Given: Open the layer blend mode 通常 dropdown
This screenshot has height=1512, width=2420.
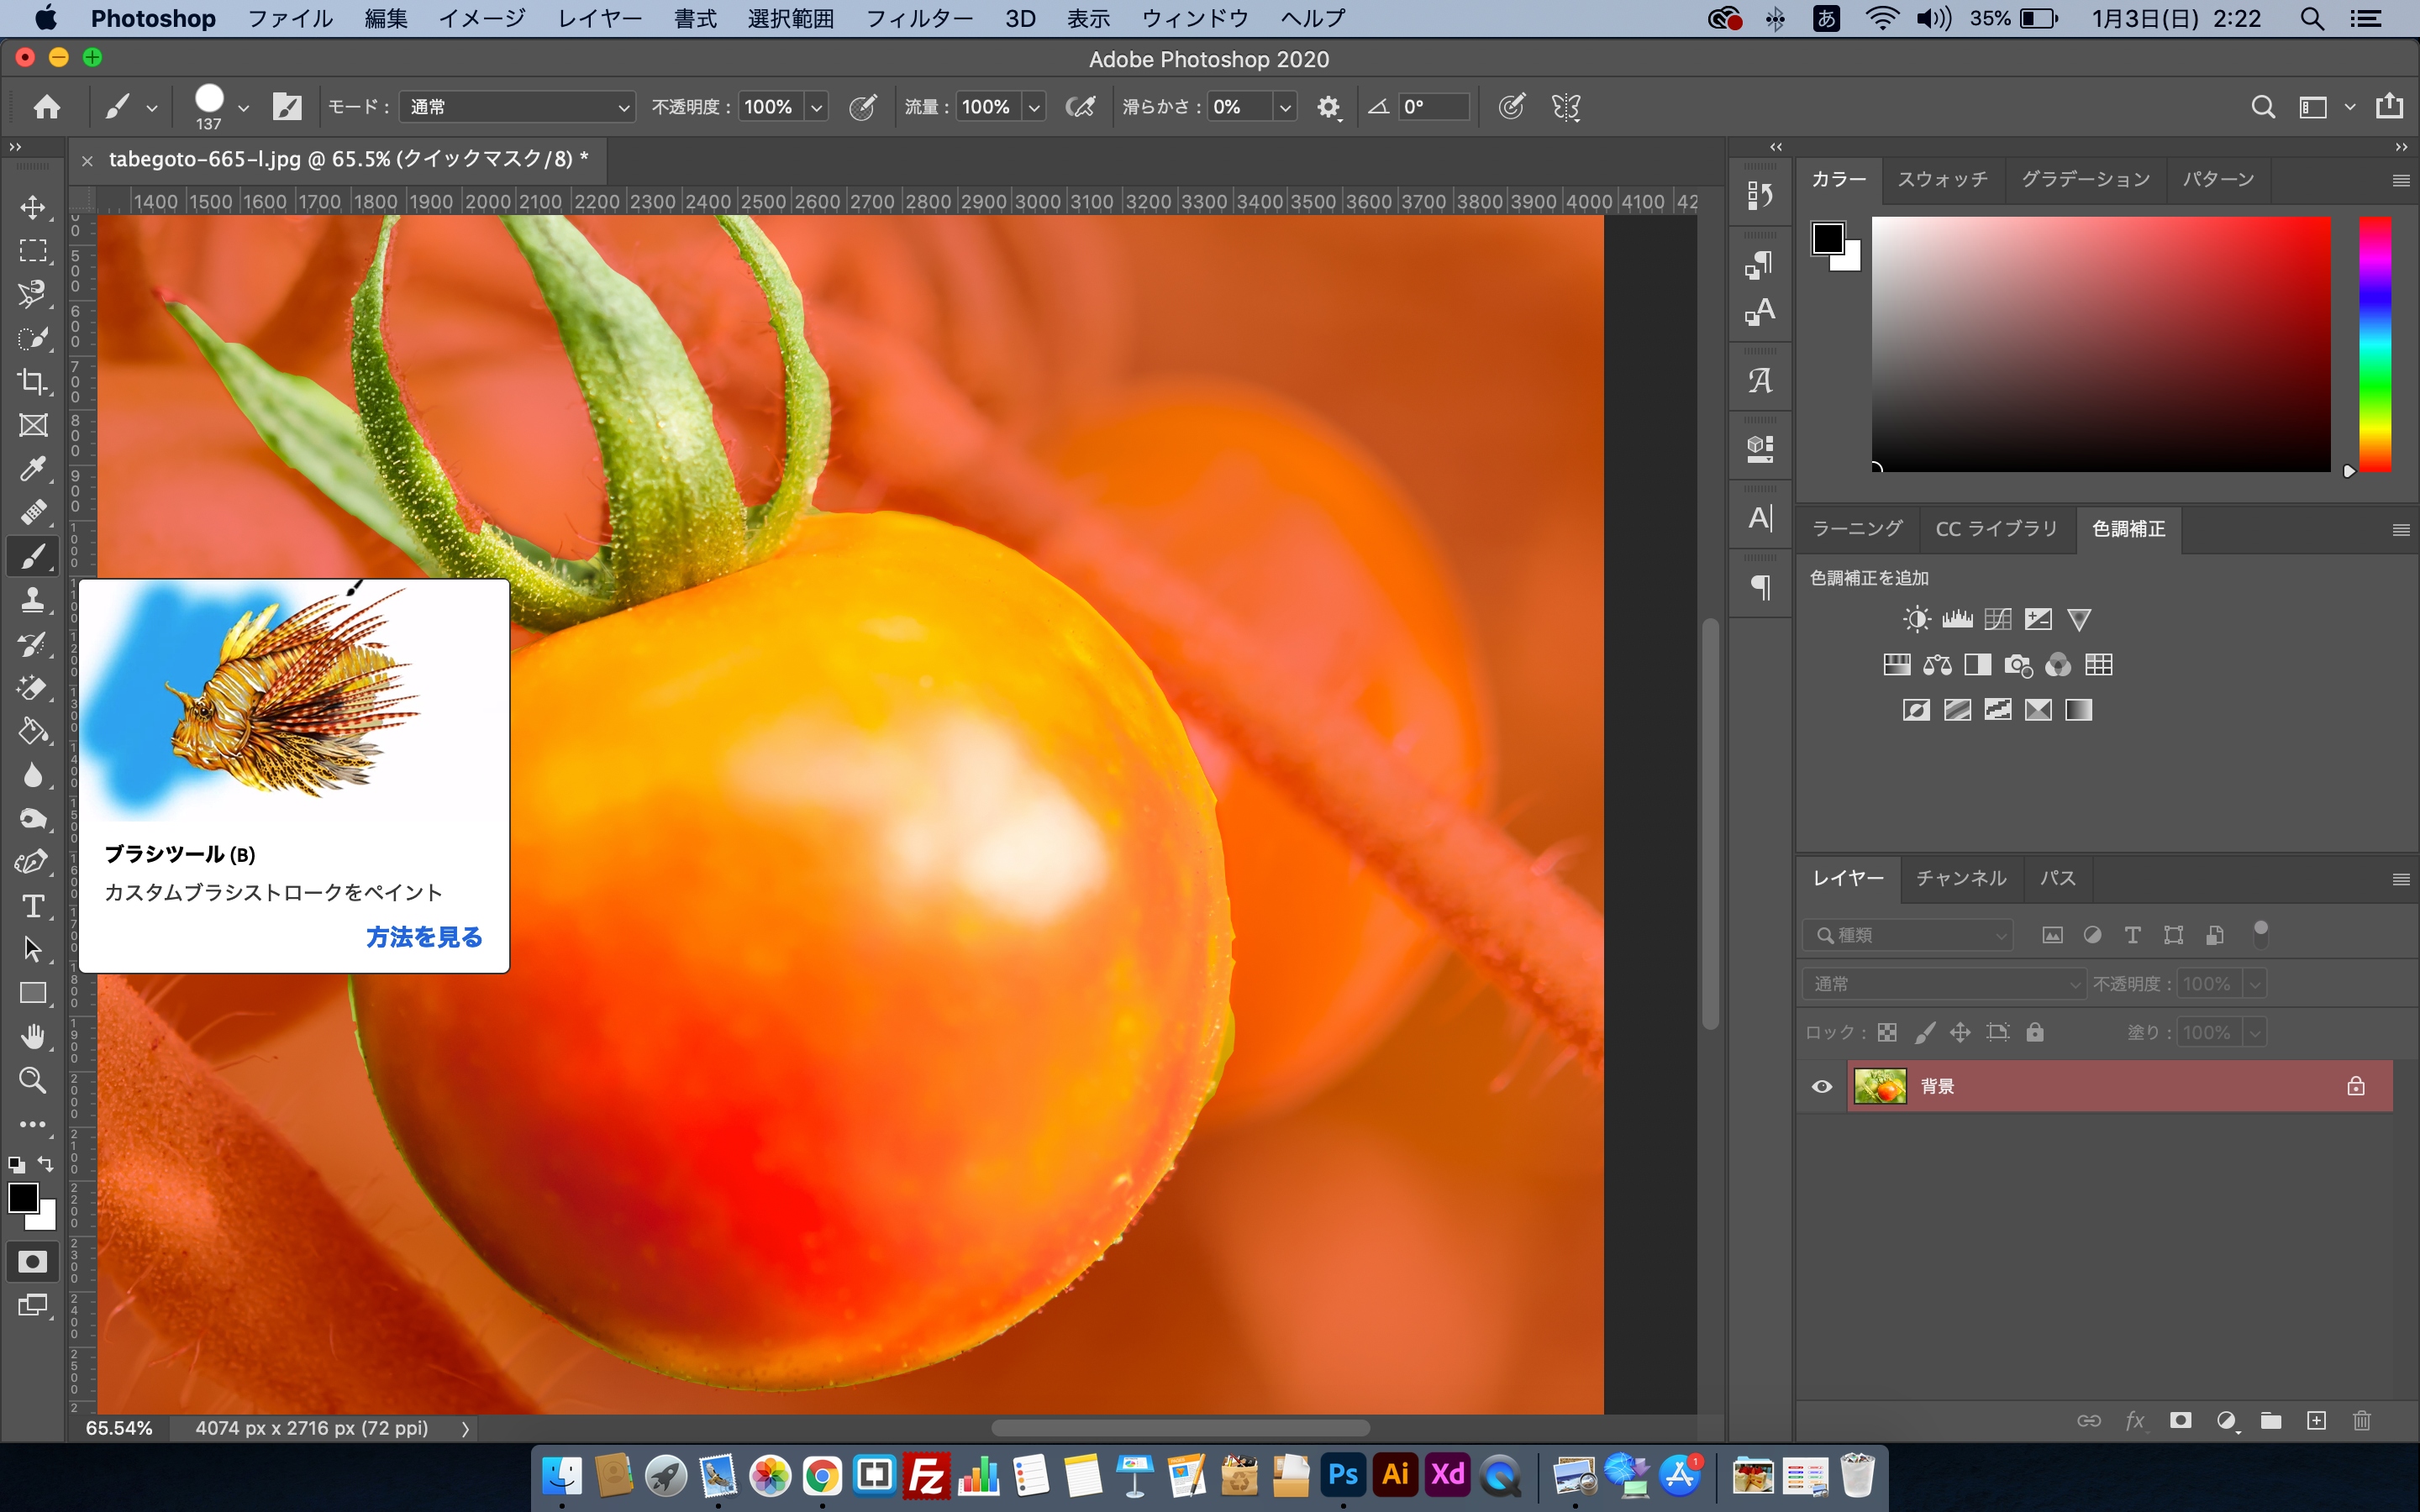Looking at the screenshot, I should coord(1944,984).
